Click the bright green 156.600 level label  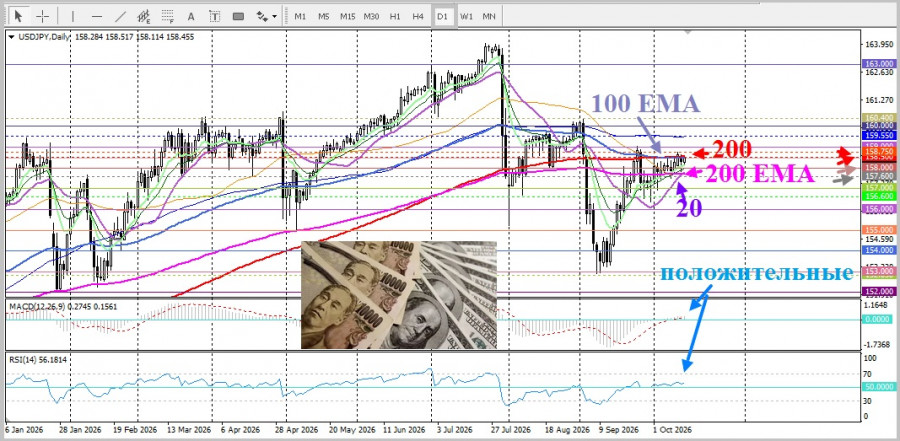(x=879, y=196)
